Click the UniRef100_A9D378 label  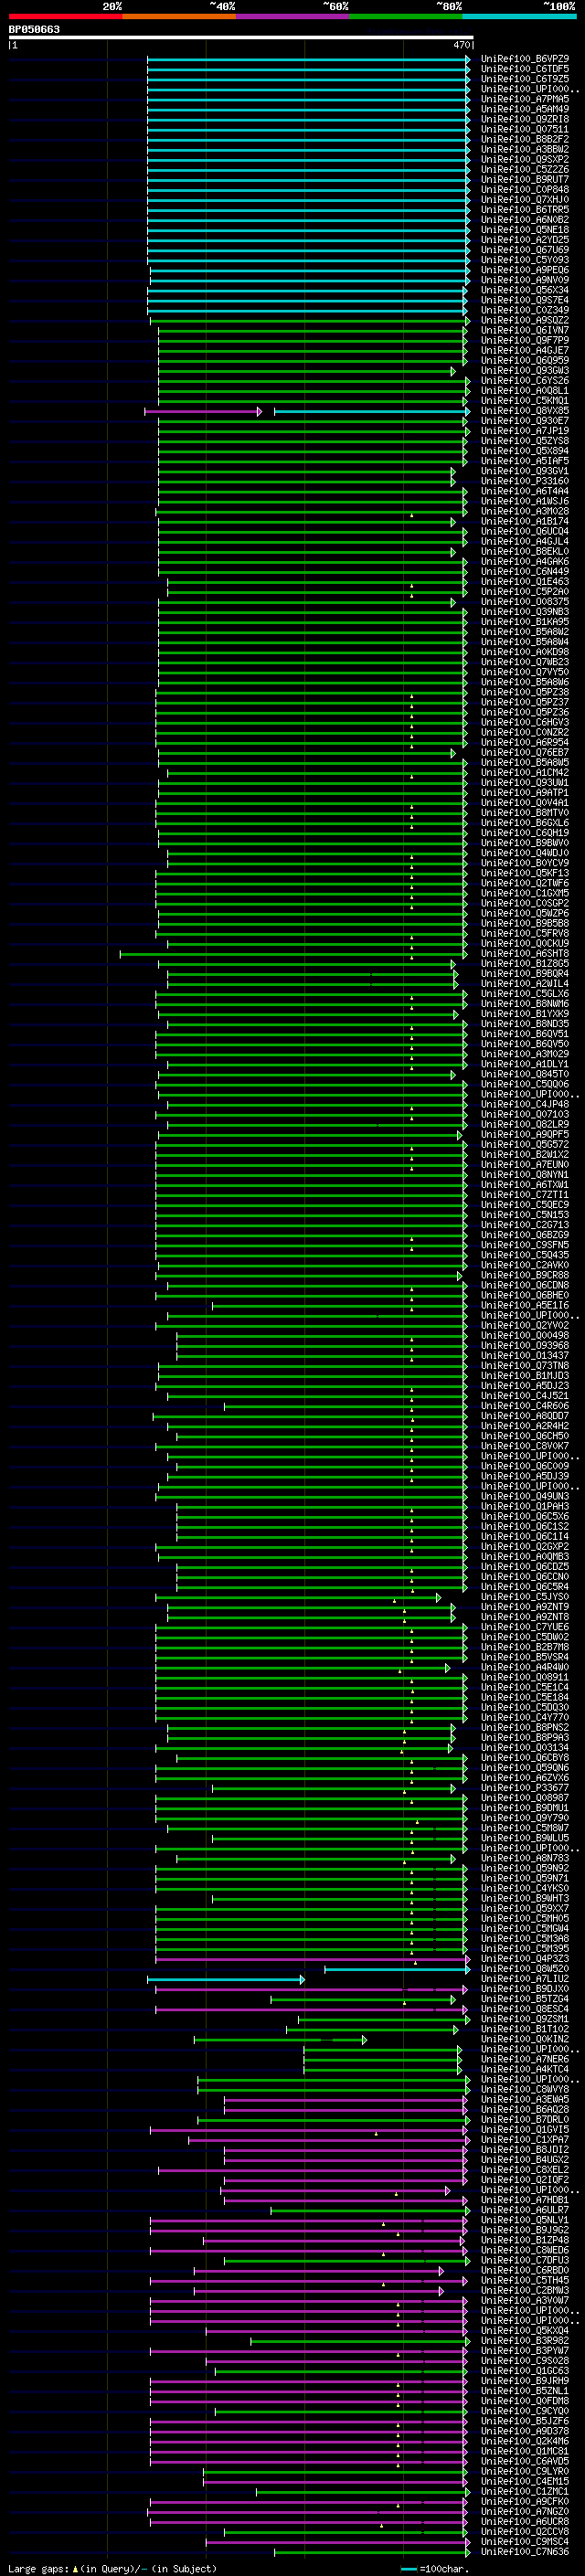[x=524, y=2429]
